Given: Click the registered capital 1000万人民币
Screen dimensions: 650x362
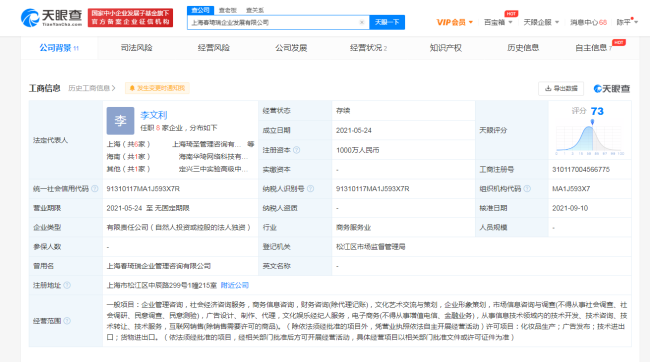Looking at the screenshot, I should point(357,150).
